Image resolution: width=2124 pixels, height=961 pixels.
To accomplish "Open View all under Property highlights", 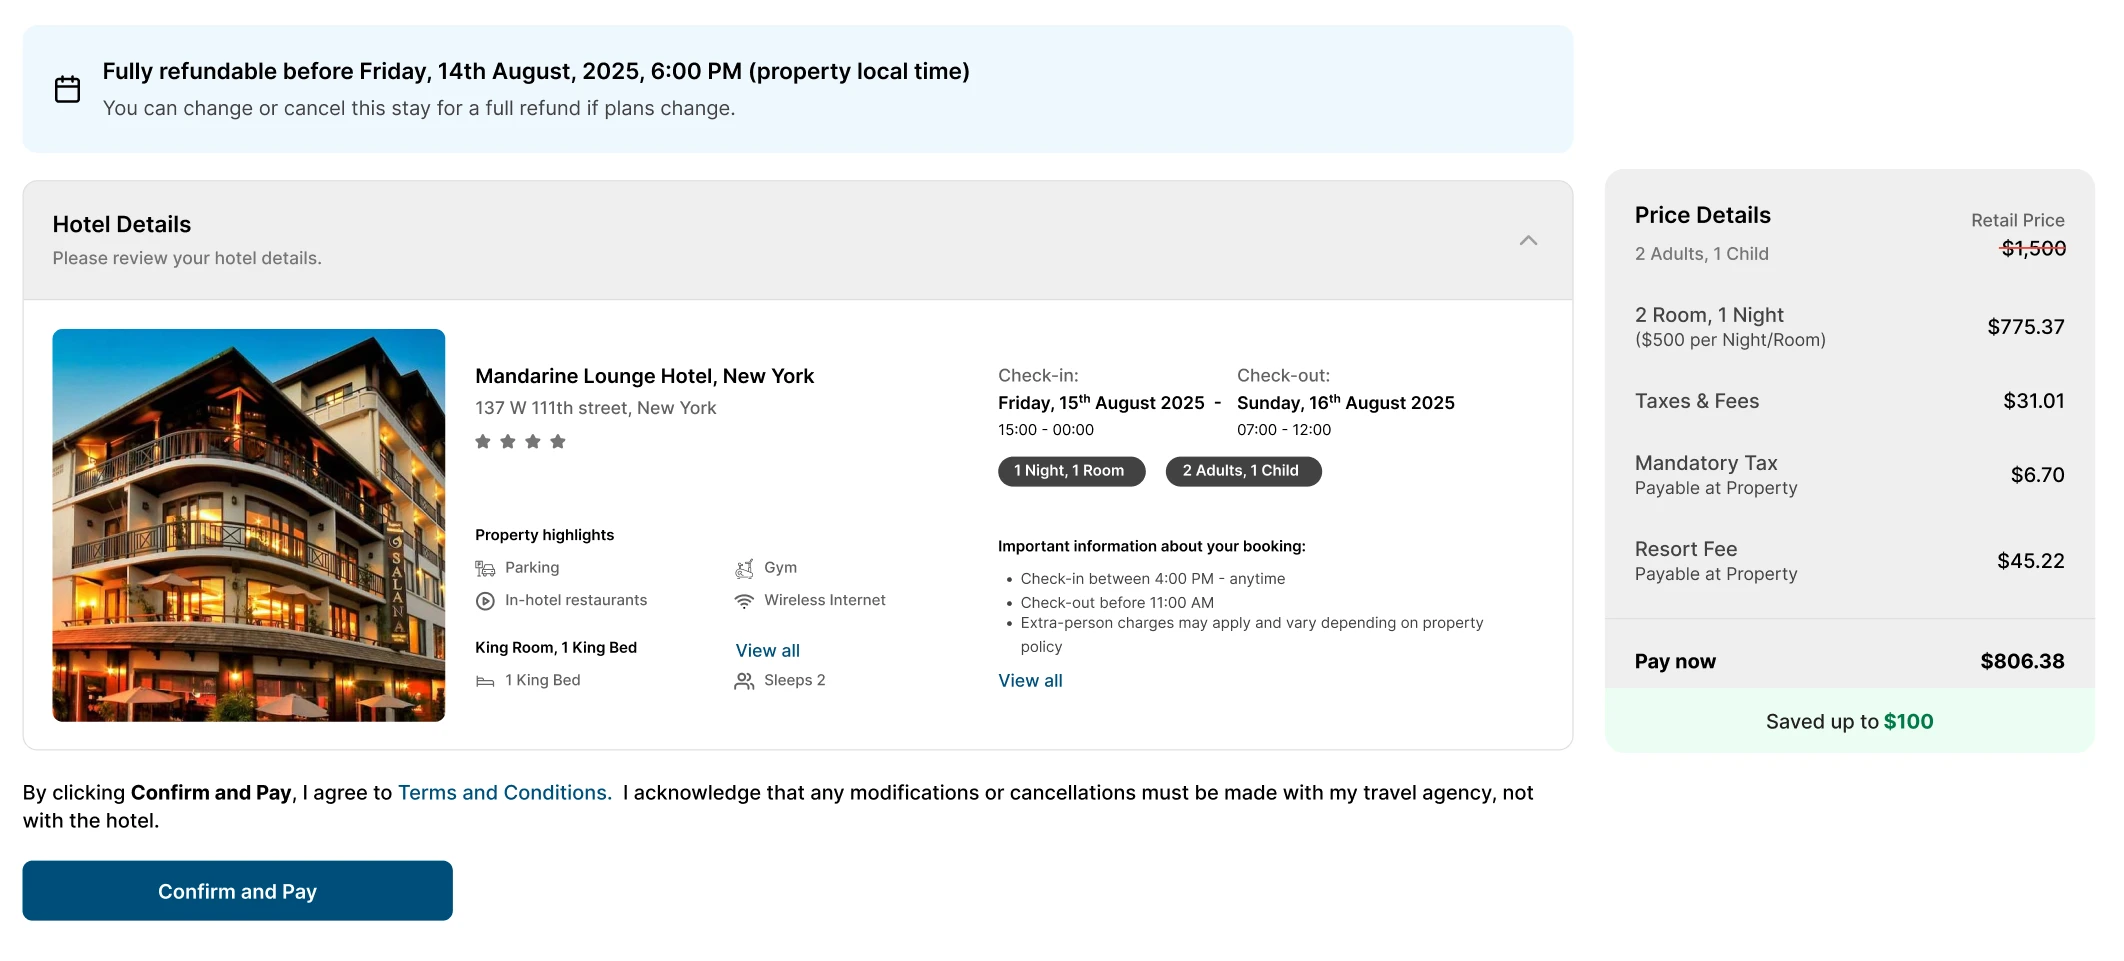I will tap(768, 651).
